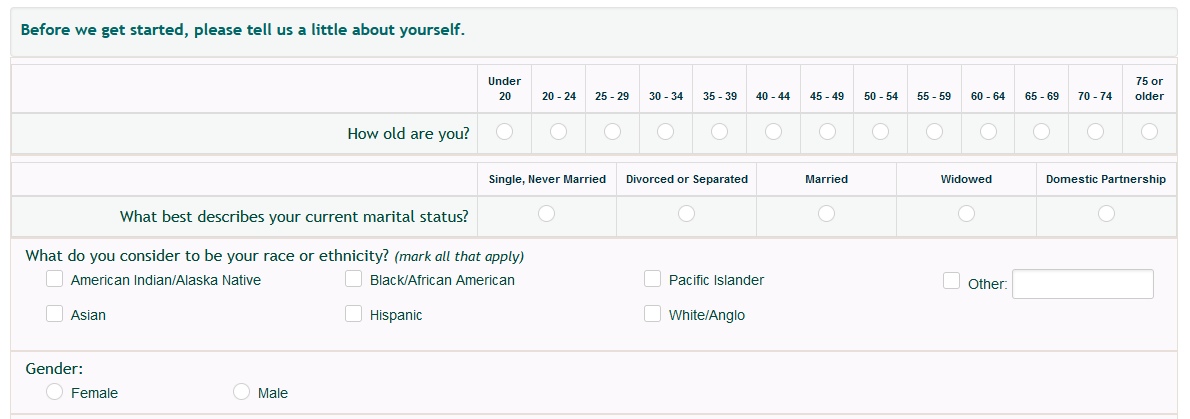This screenshot has height=419, width=1190.
Task: Select age range 50 - 54
Action: click(881, 131)
